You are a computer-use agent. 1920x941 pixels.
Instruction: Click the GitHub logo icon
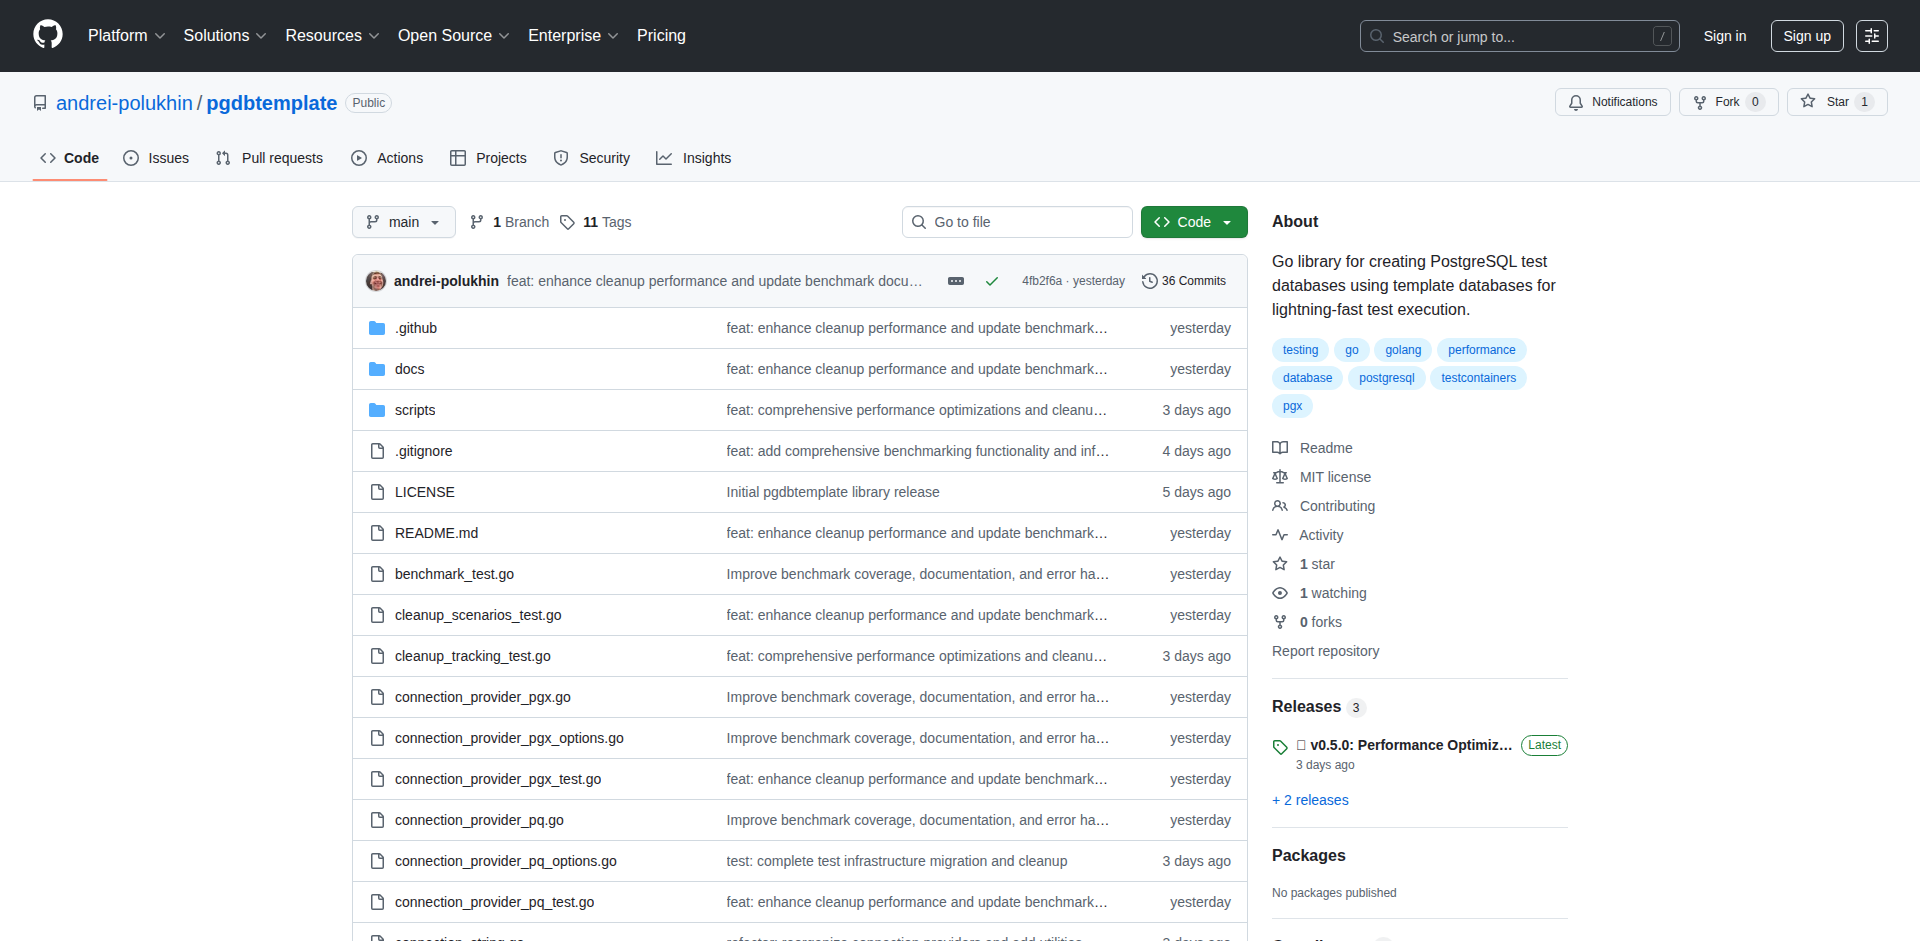click(48, 35)
